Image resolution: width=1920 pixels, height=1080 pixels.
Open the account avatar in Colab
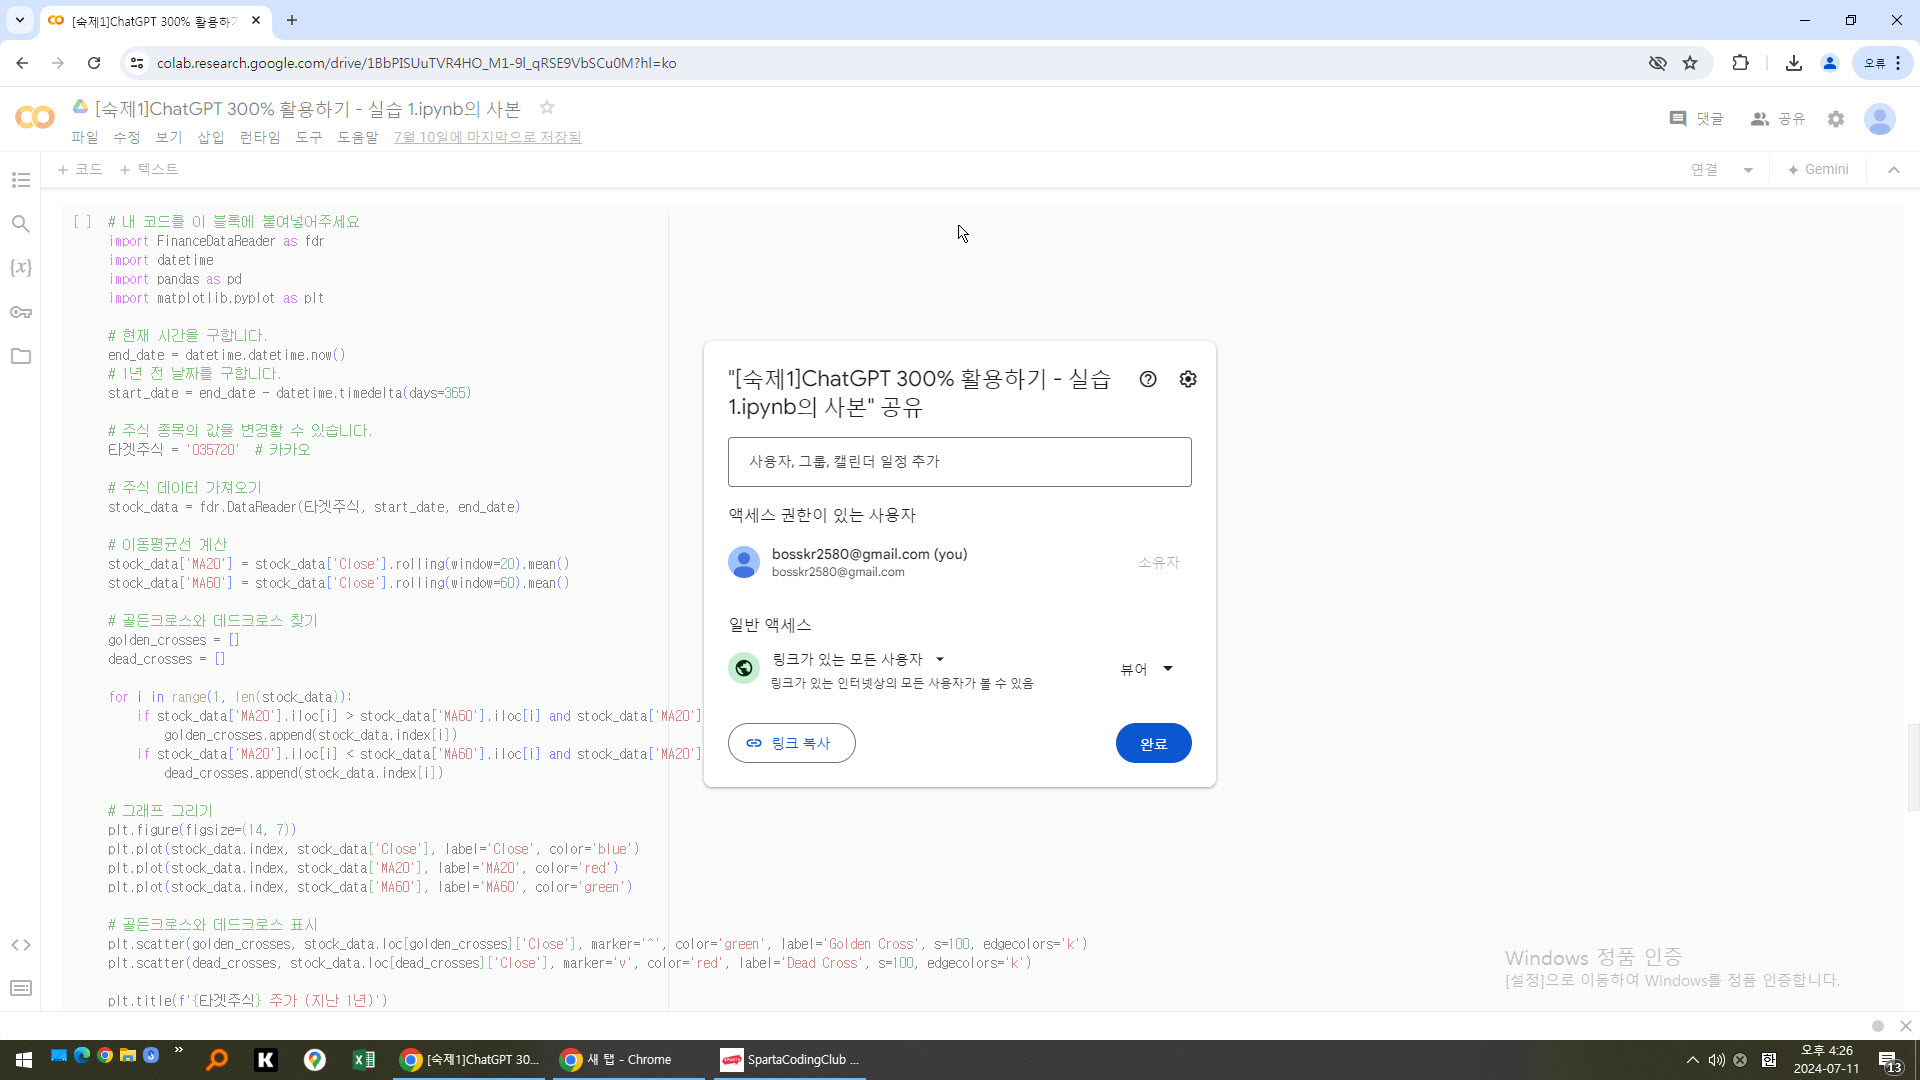click(x=1880, y=119)
